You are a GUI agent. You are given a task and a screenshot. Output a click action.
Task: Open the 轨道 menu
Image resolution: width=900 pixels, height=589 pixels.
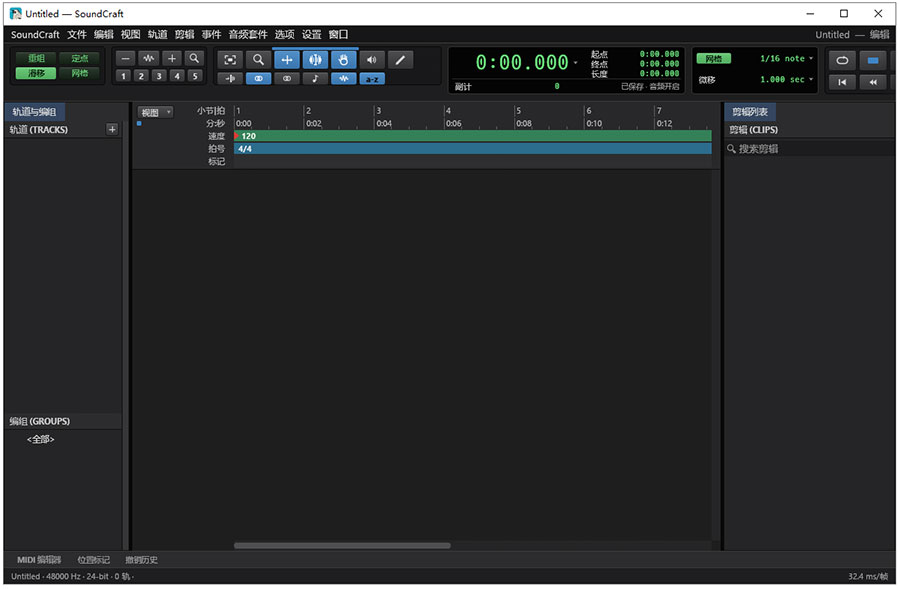coord(157,34)
